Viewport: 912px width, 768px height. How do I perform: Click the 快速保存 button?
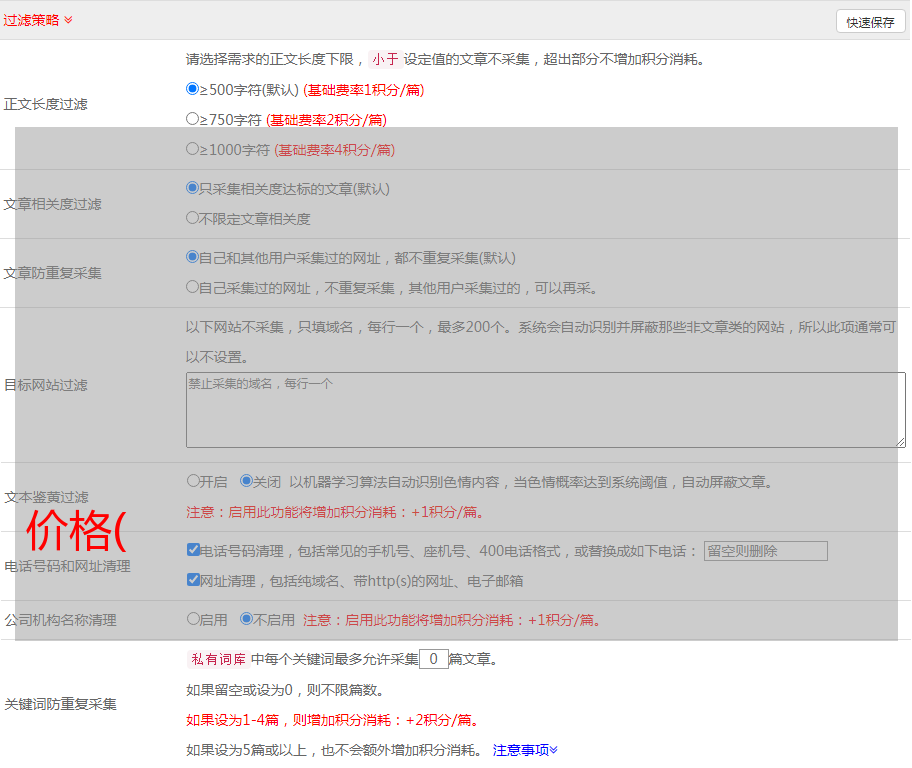[x=870, y=22]
